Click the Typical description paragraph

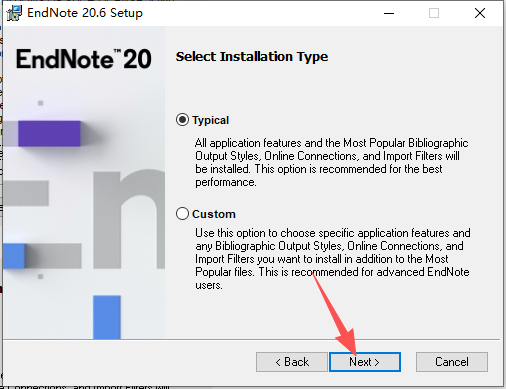[332, 162]
